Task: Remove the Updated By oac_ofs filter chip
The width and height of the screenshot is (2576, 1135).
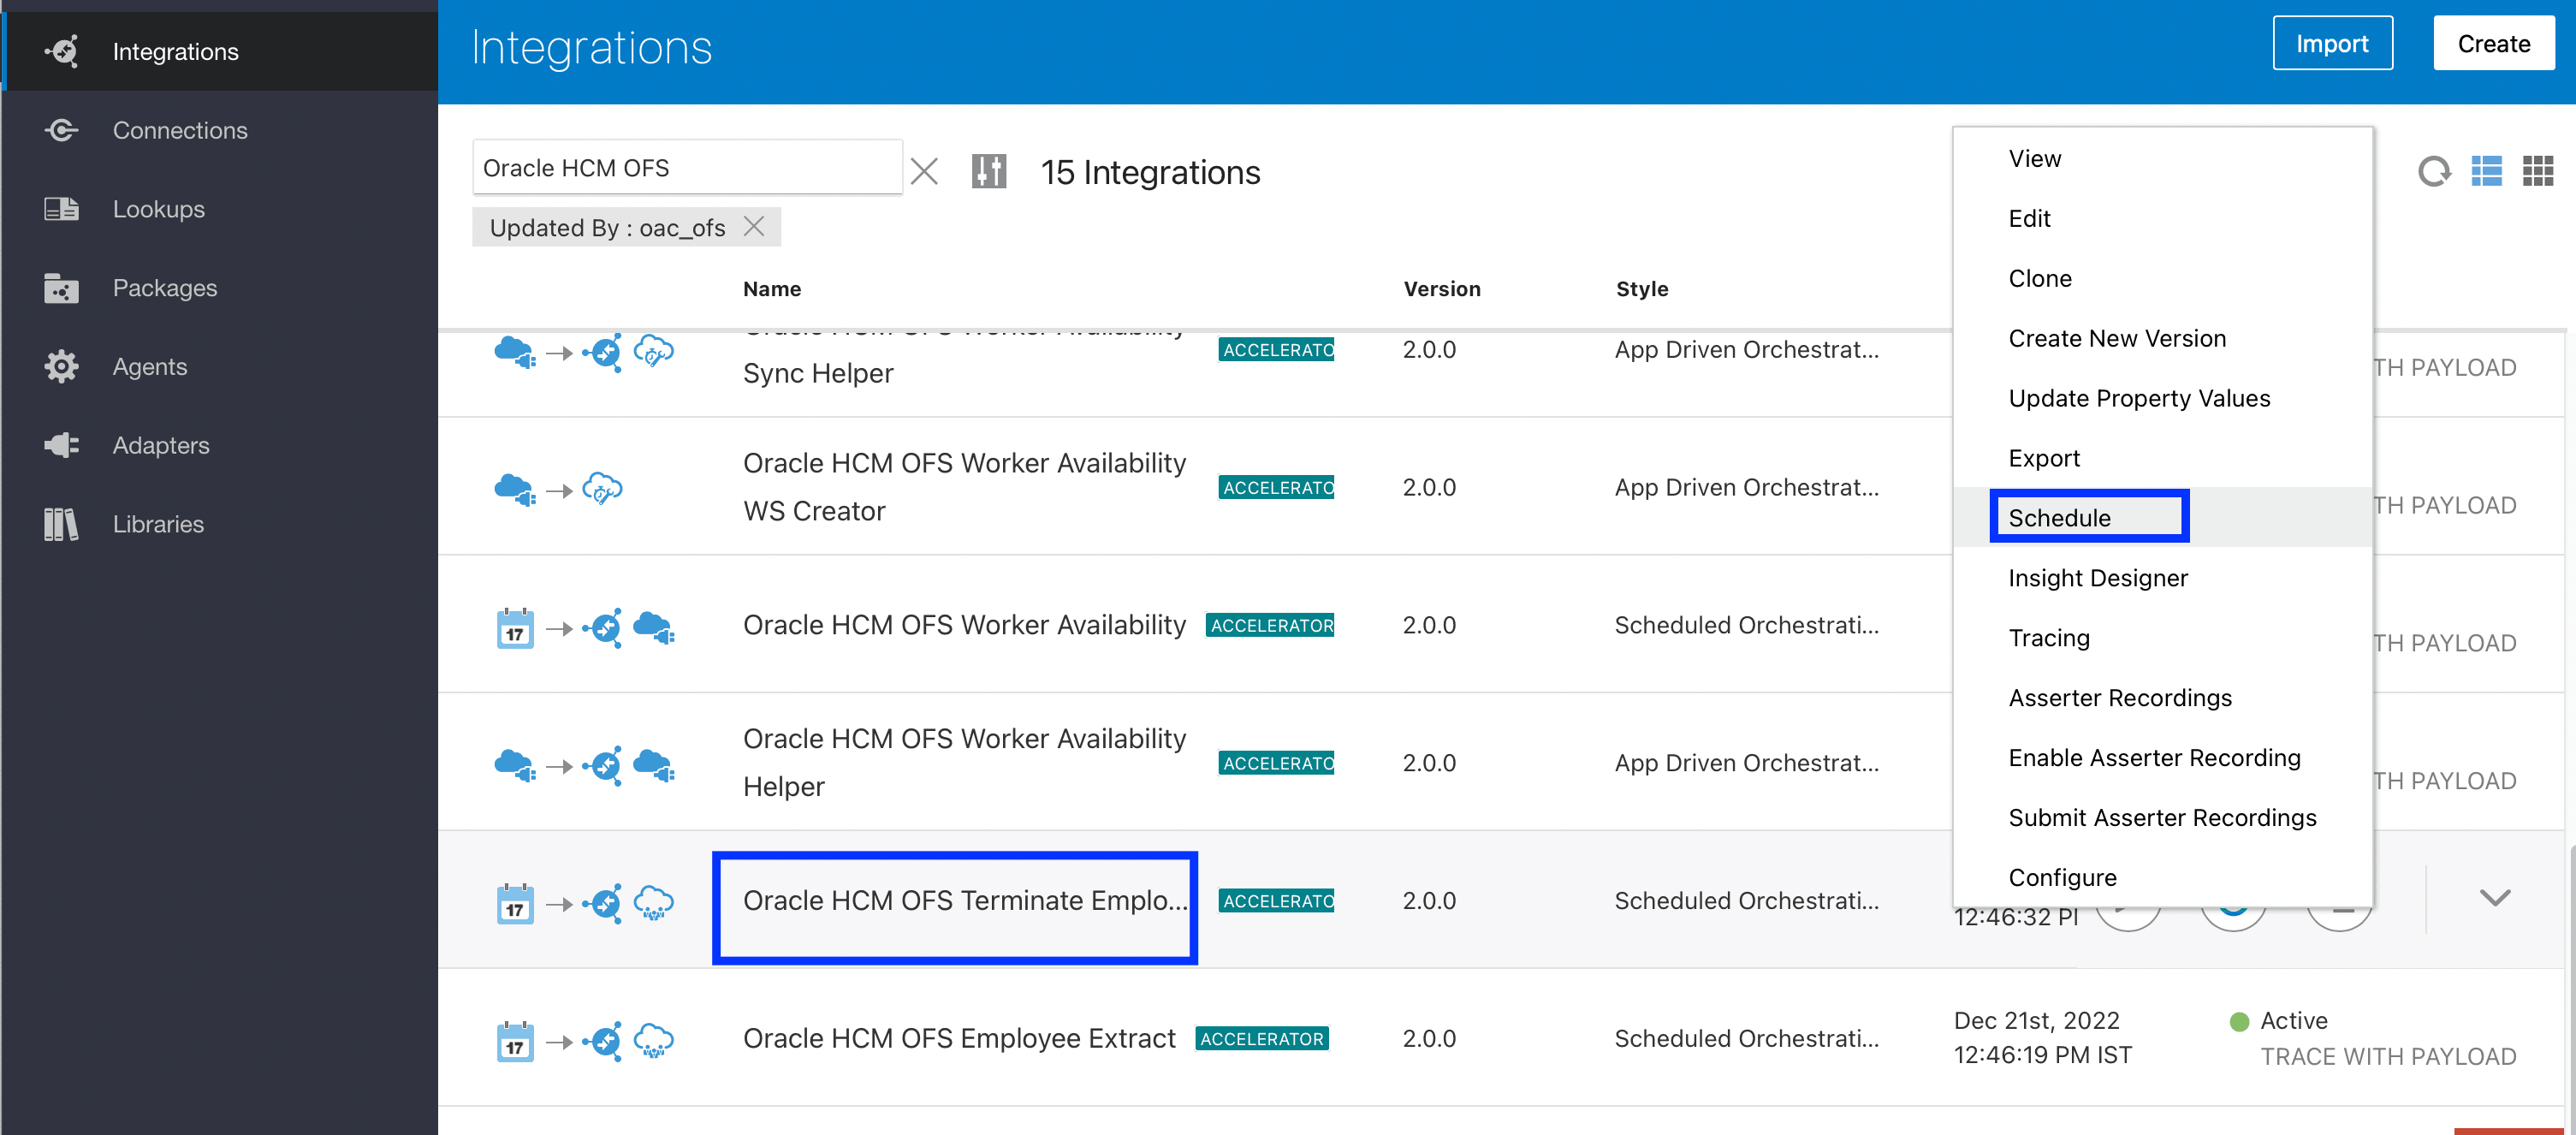Action: (755, 227)
